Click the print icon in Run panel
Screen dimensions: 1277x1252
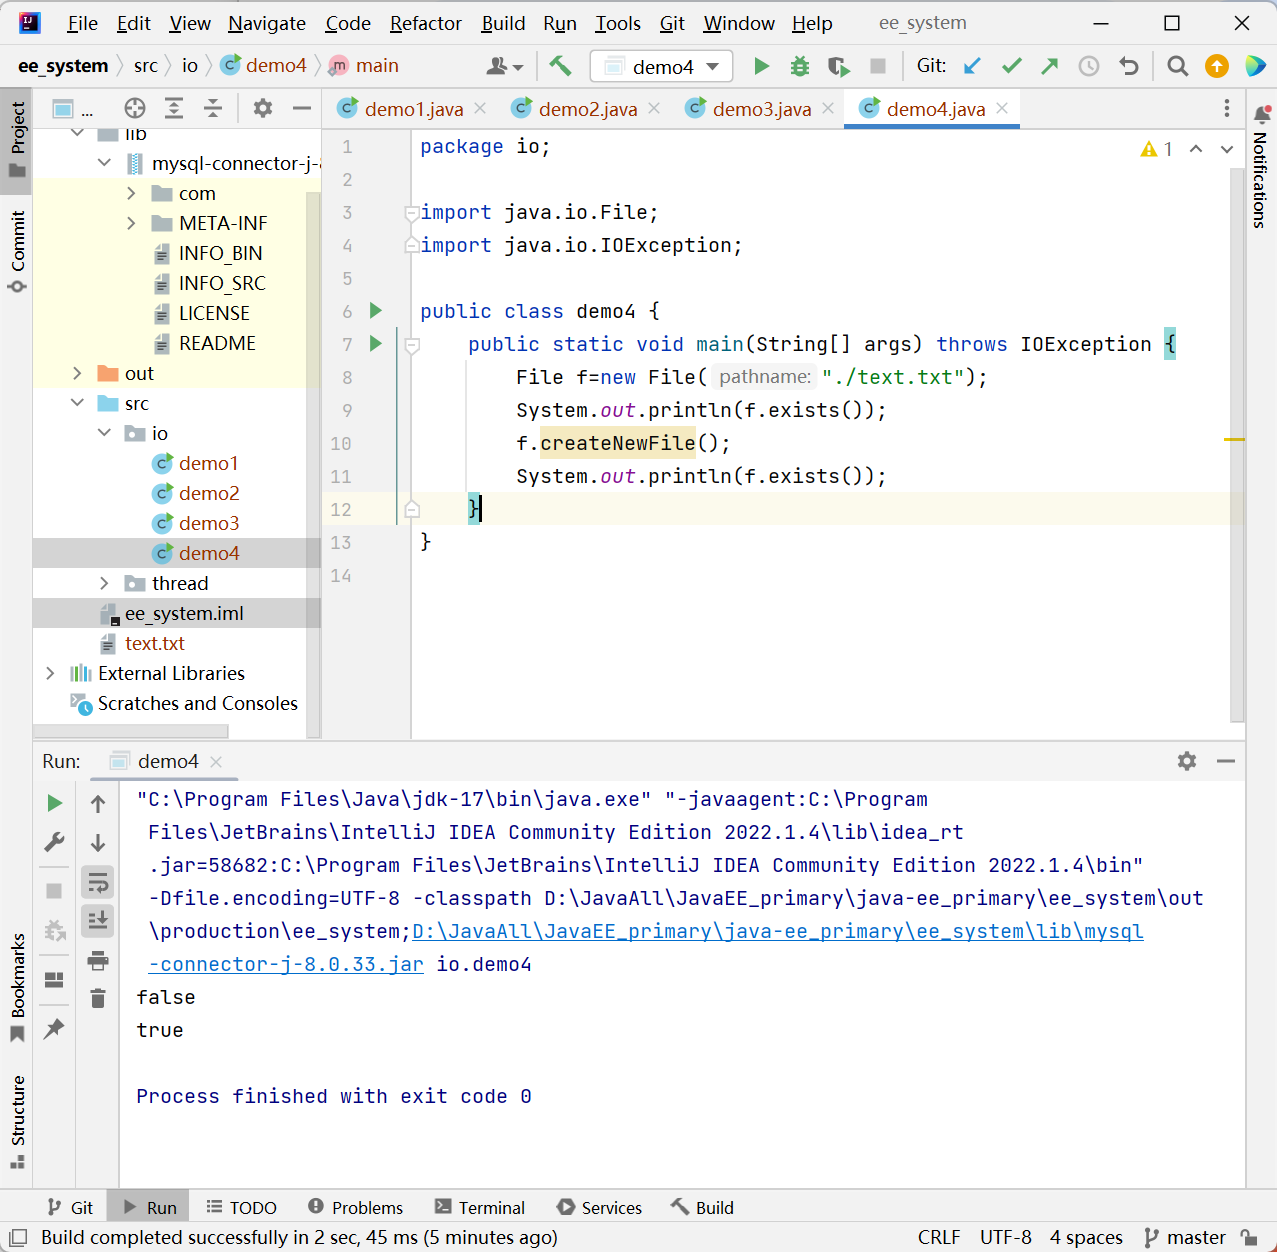click(x=98, y=961)
